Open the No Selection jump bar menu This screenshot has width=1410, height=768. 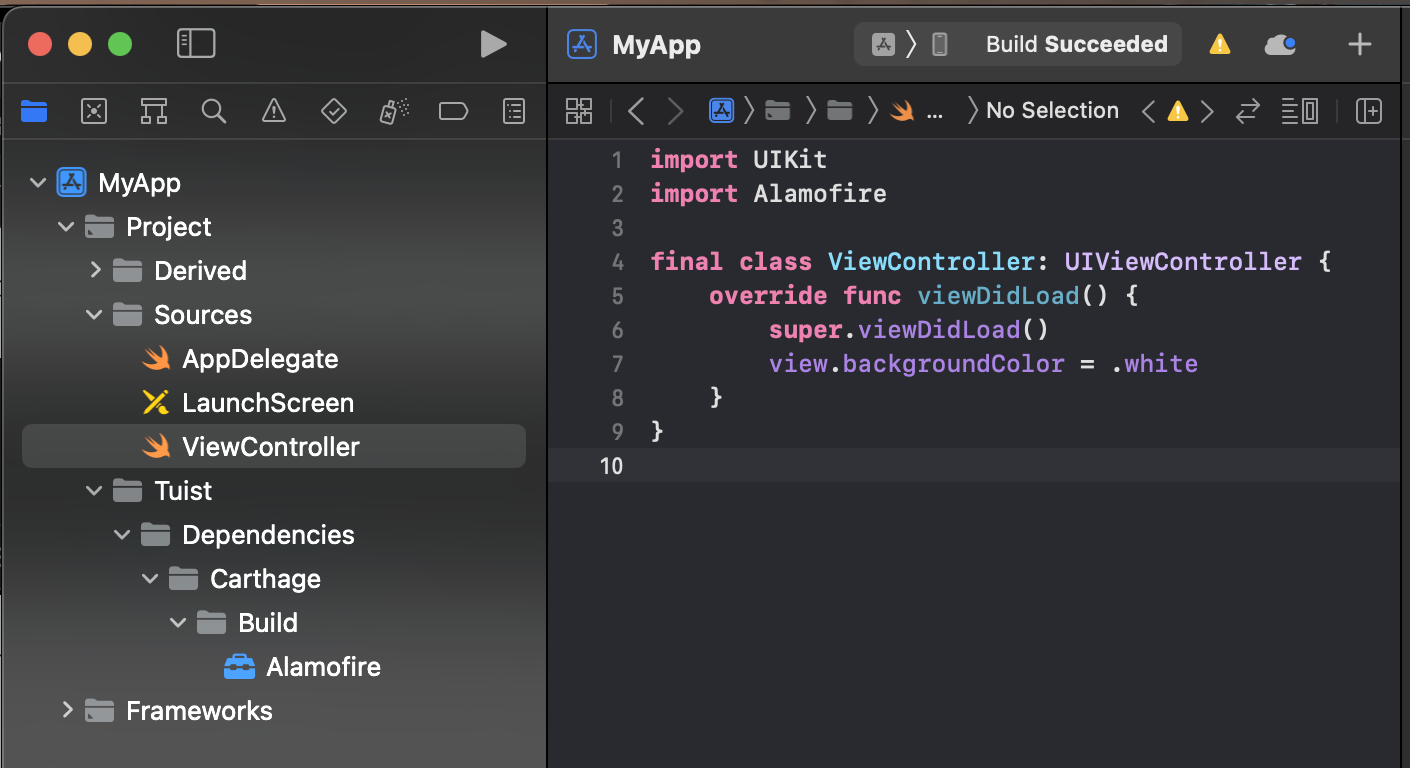(x=1052, y=111)
